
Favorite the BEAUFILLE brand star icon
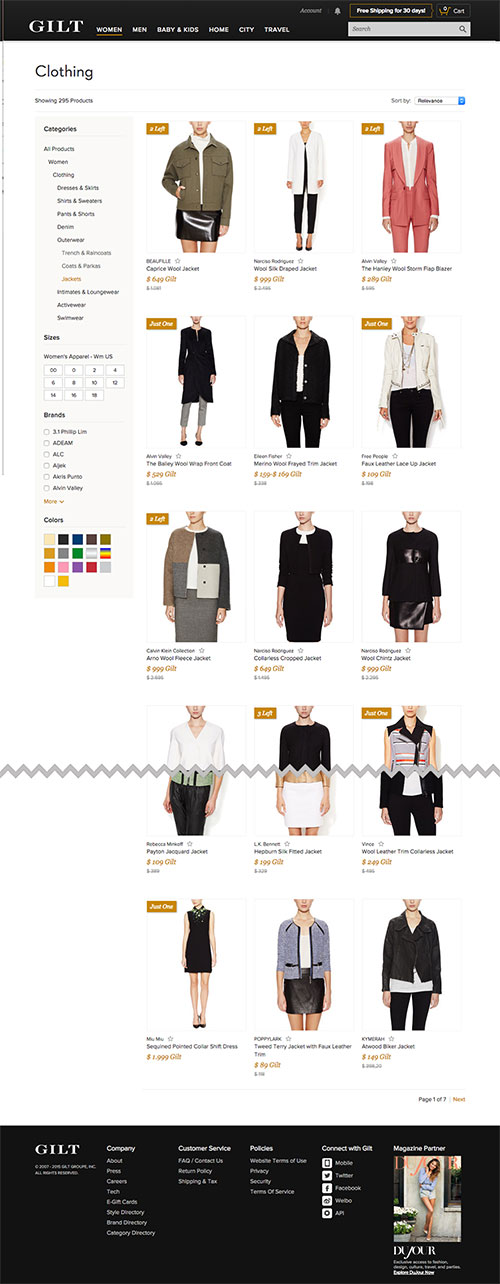coord(177,260)
